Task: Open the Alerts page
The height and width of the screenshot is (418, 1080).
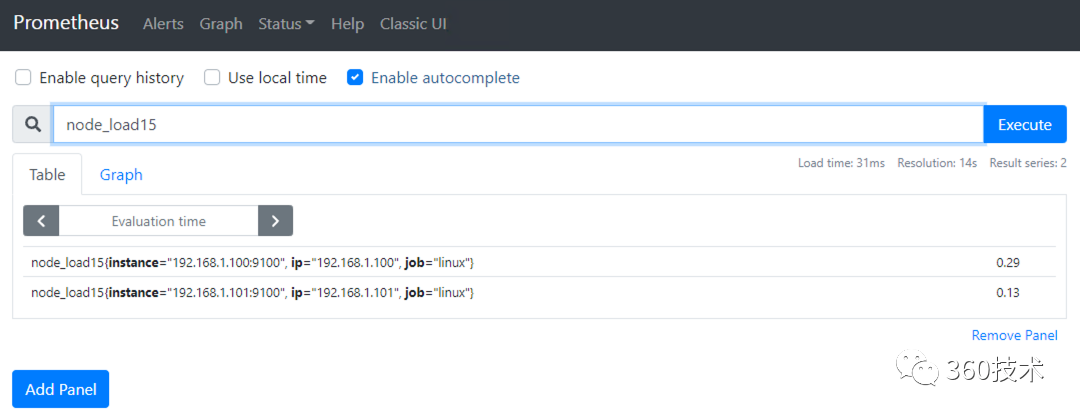Action: coord(163,24)
